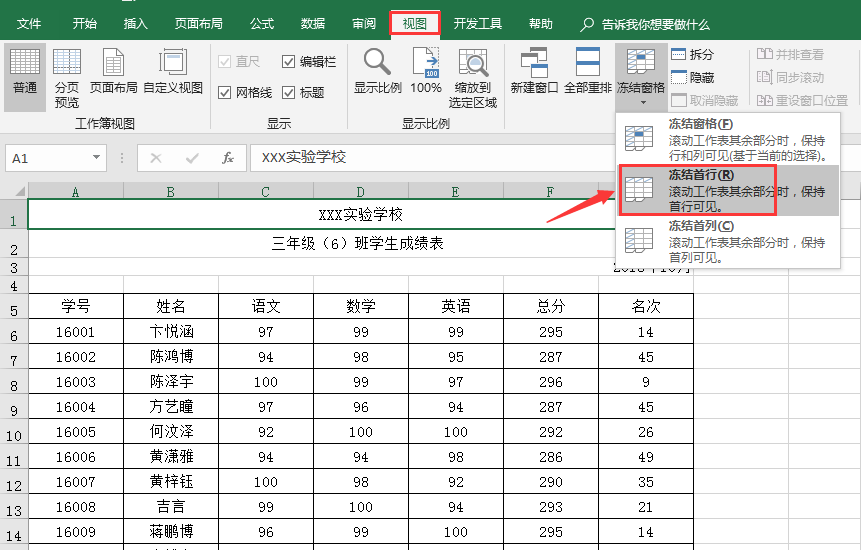This screenshot has height=550, width=861.
Task: Click the disabled 取消隐藏 unhide button
Action: click(705, 100)
